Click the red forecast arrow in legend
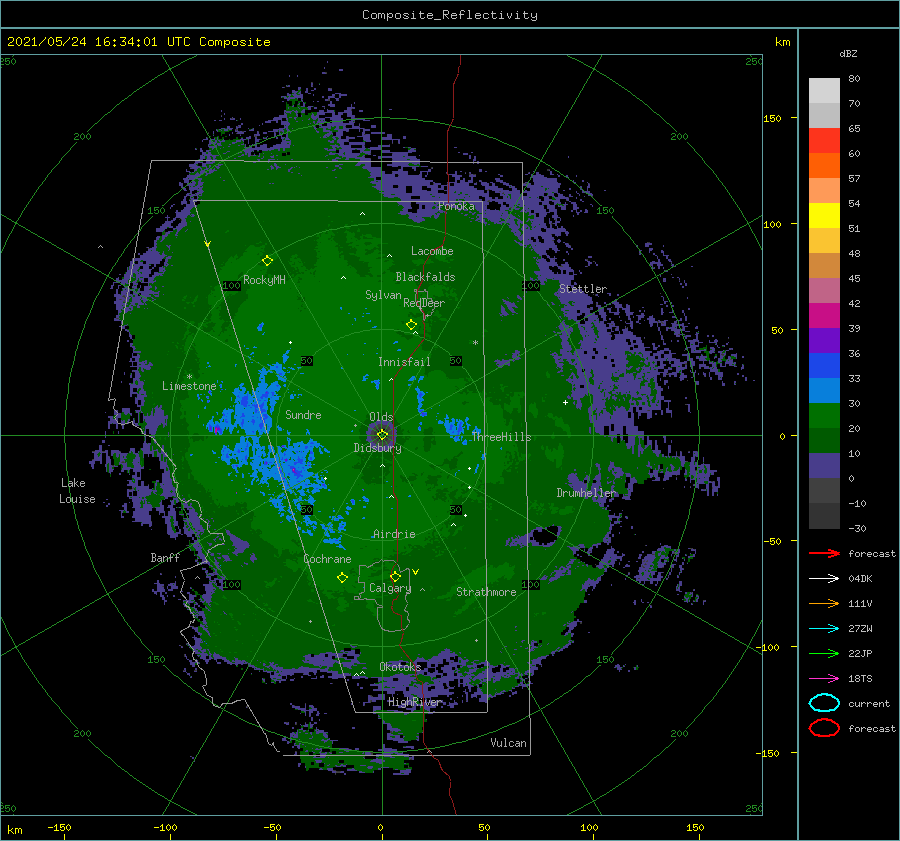 click(824, 553)
